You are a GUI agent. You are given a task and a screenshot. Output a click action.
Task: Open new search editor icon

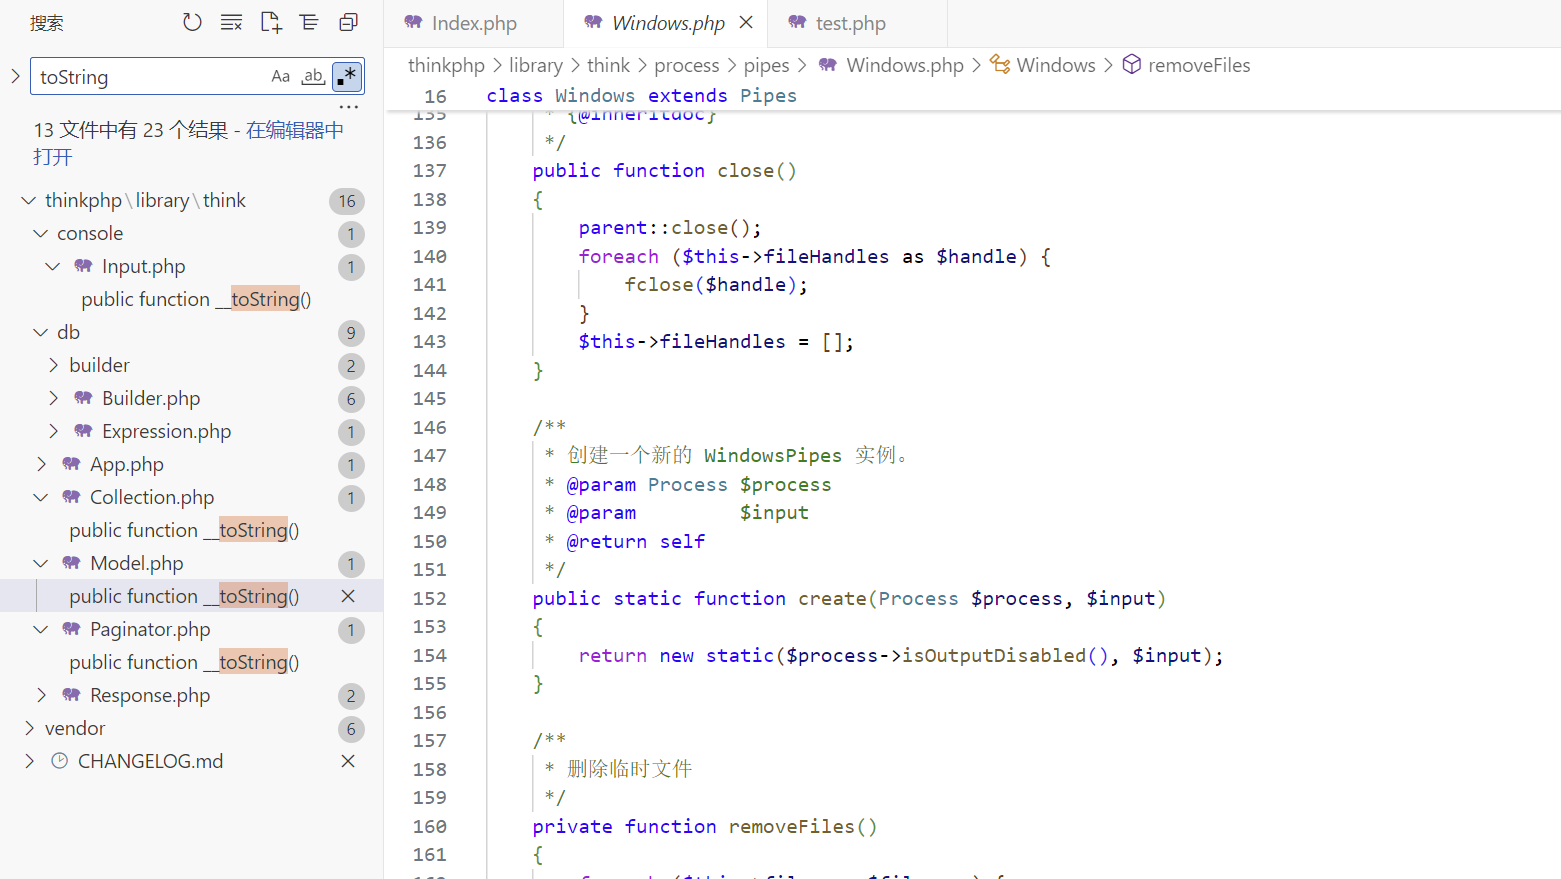coord(271,22)
